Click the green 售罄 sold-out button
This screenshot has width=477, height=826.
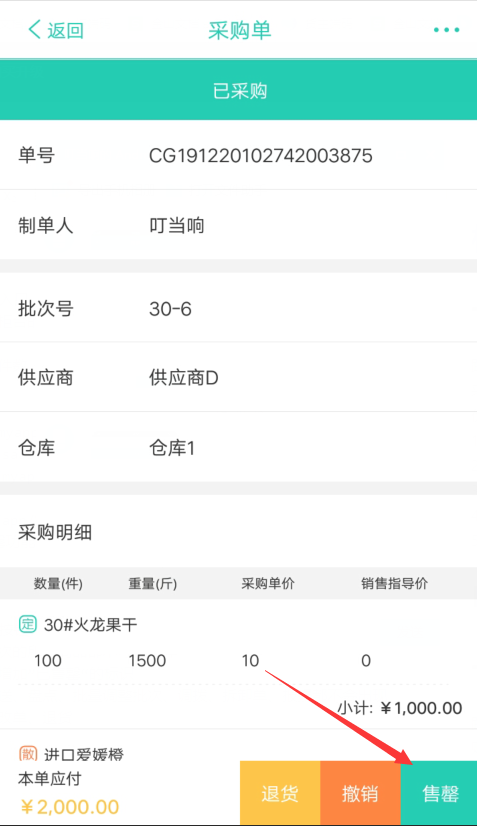439,793
